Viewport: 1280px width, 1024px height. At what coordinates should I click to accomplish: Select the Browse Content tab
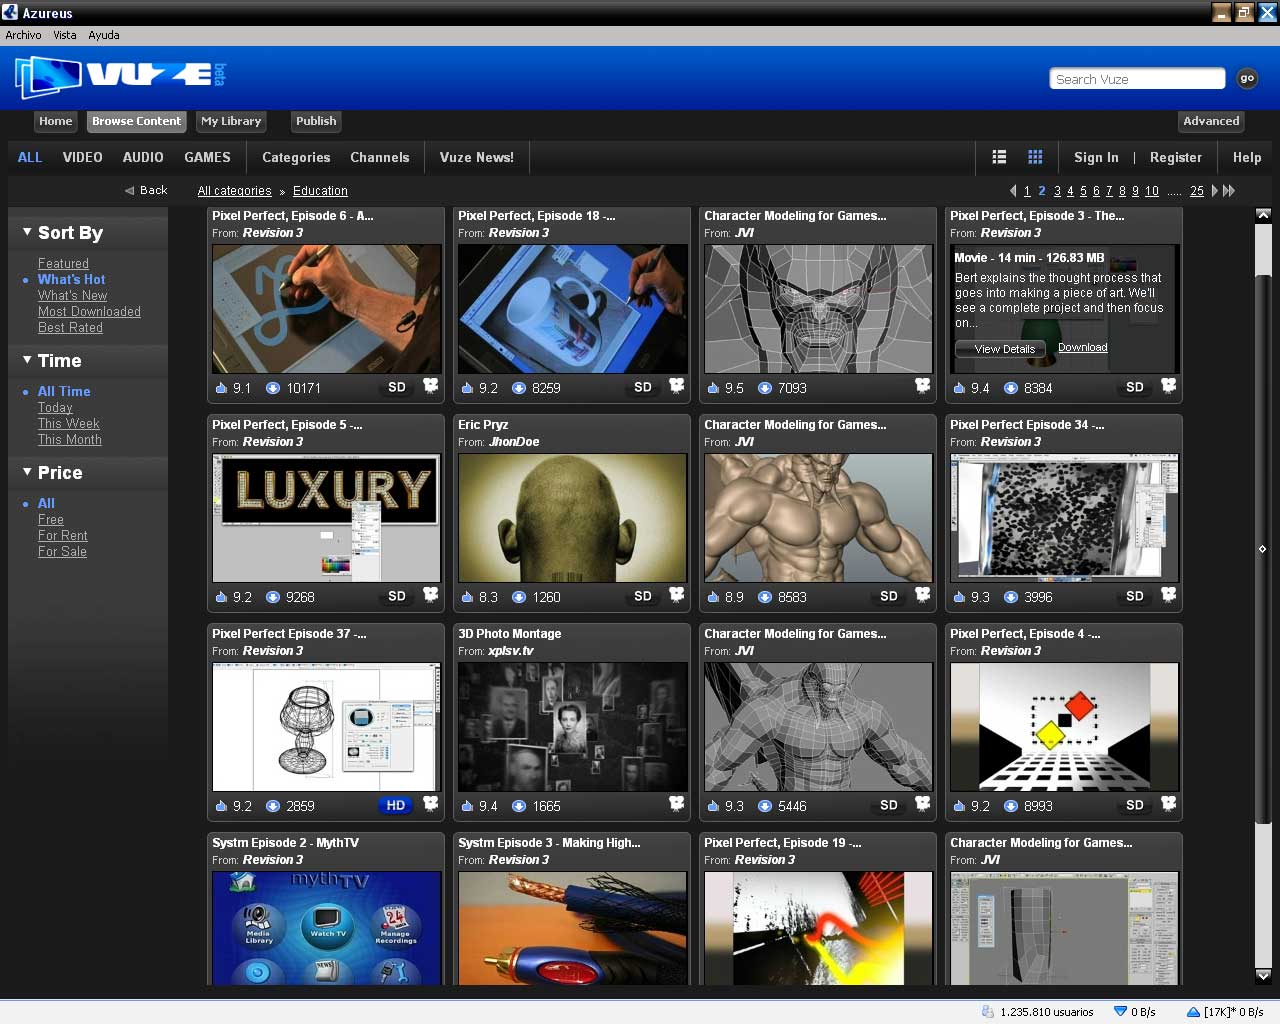coord(137,121)
